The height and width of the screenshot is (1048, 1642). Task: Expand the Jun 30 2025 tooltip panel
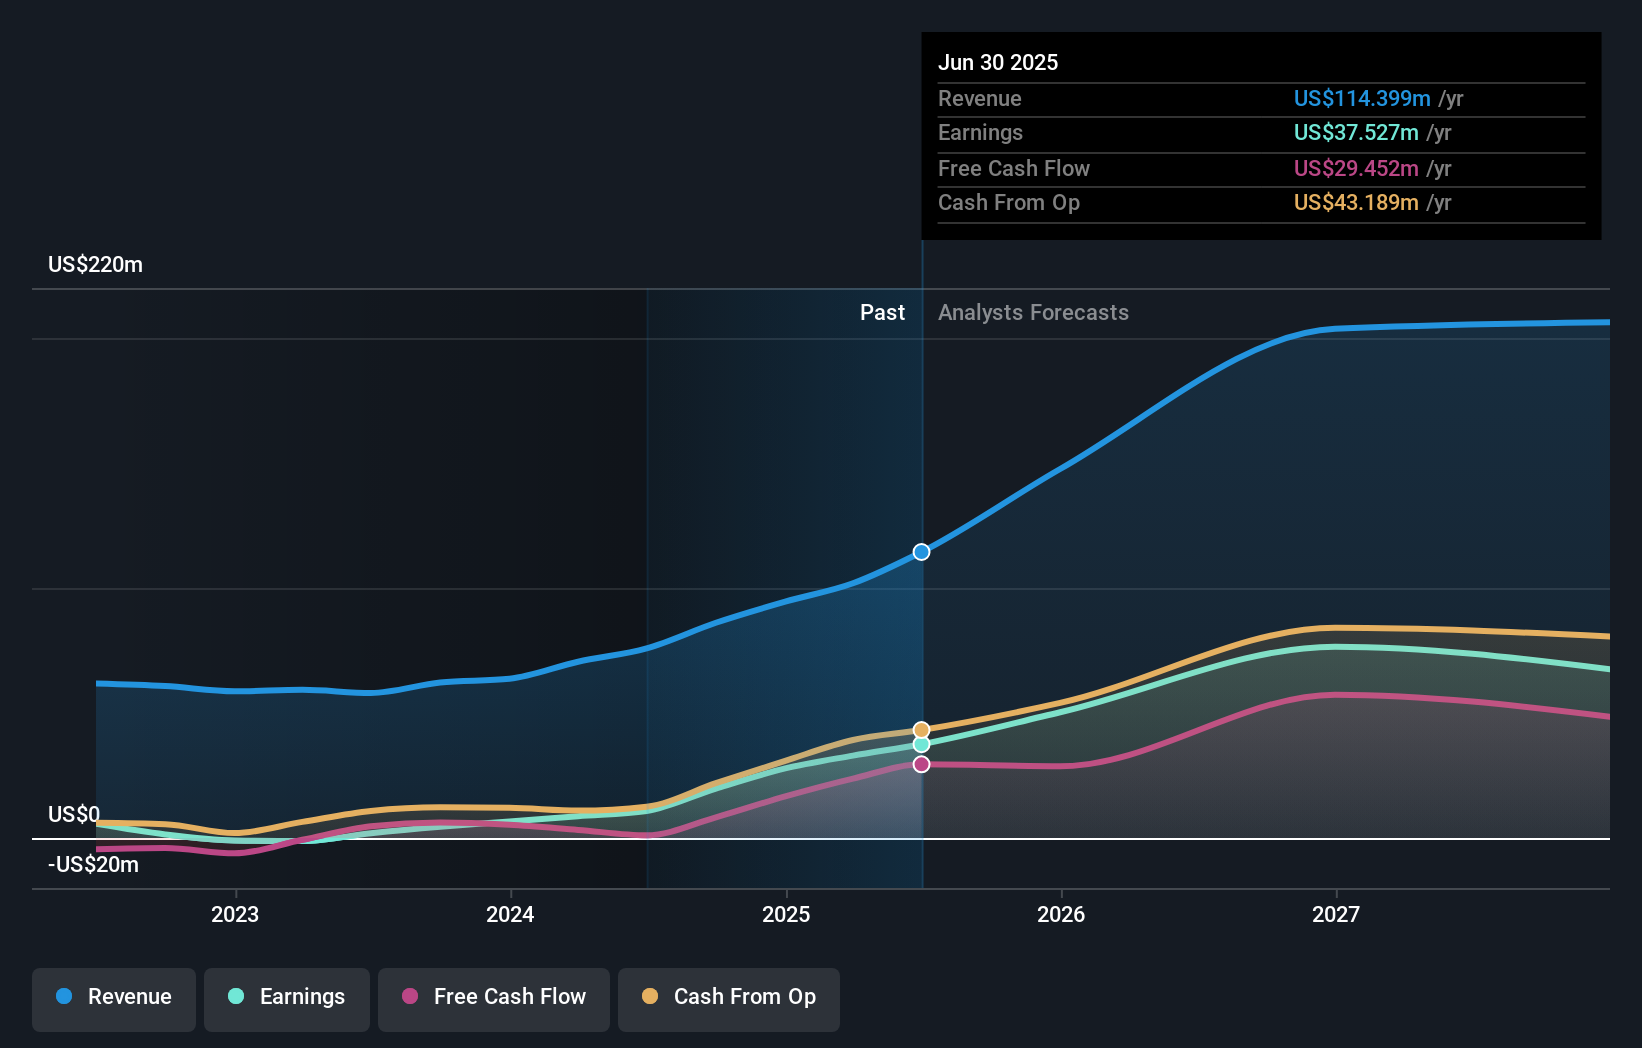pyautogui.click(x=1260, y=135)
